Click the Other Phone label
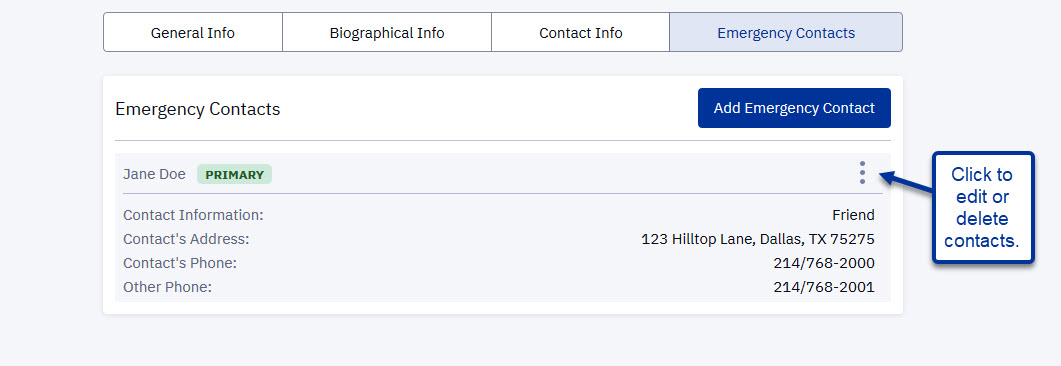 [x=168, y=288]
